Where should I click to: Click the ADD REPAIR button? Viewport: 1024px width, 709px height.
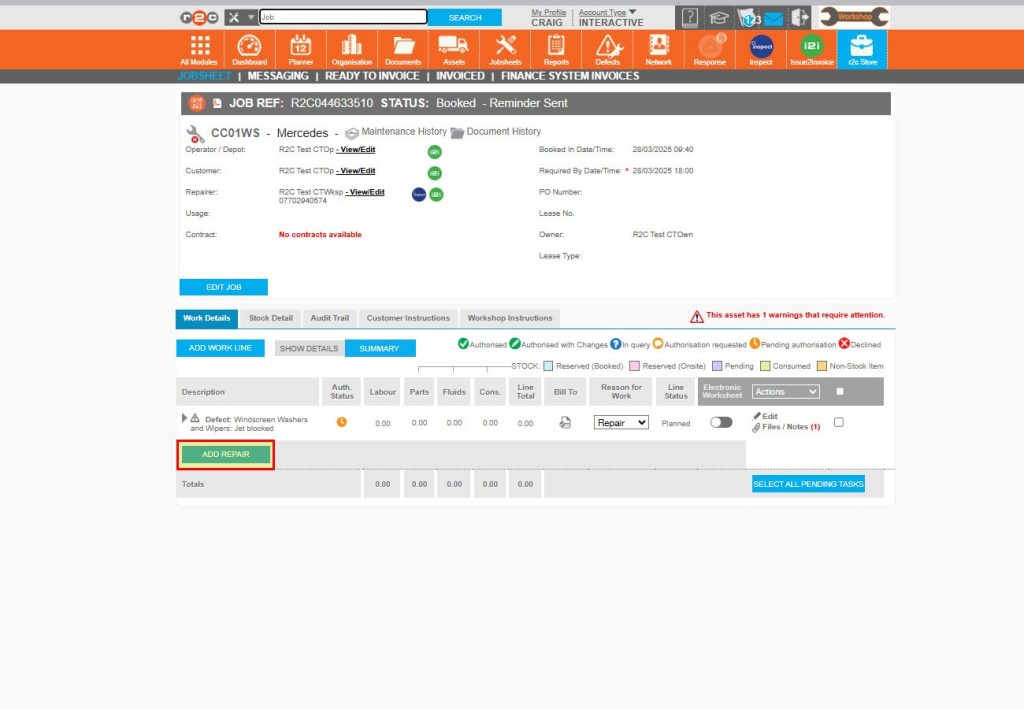click(x=224, y=454)
